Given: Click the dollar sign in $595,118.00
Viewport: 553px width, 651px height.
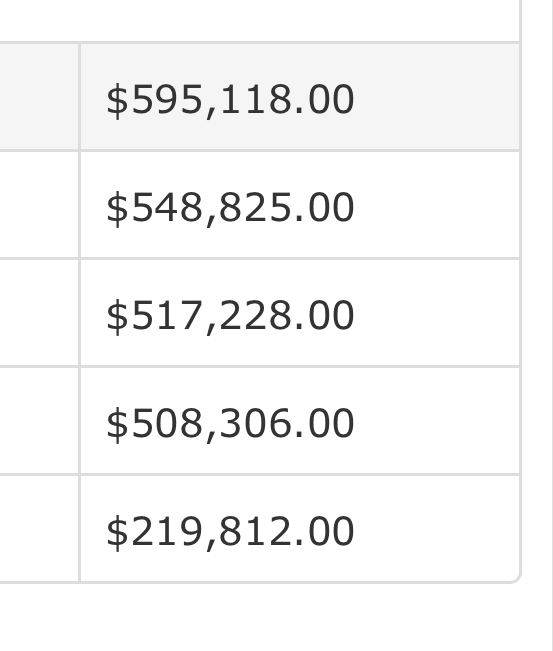Looking at the screenshot, I should tap(117, 100).
